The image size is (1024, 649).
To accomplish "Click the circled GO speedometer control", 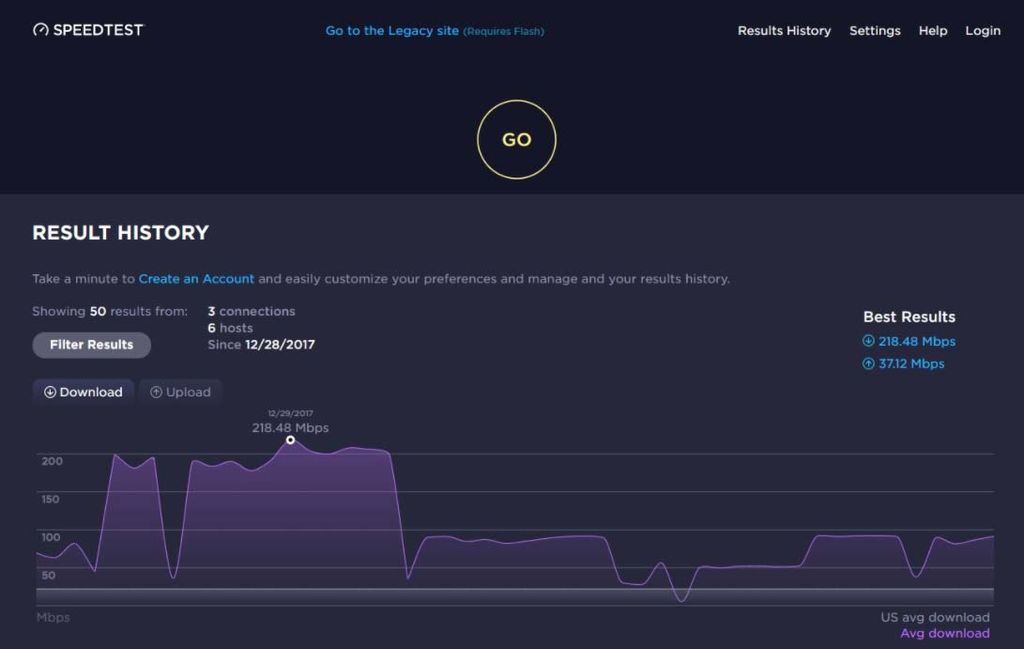I will [516, 139].
